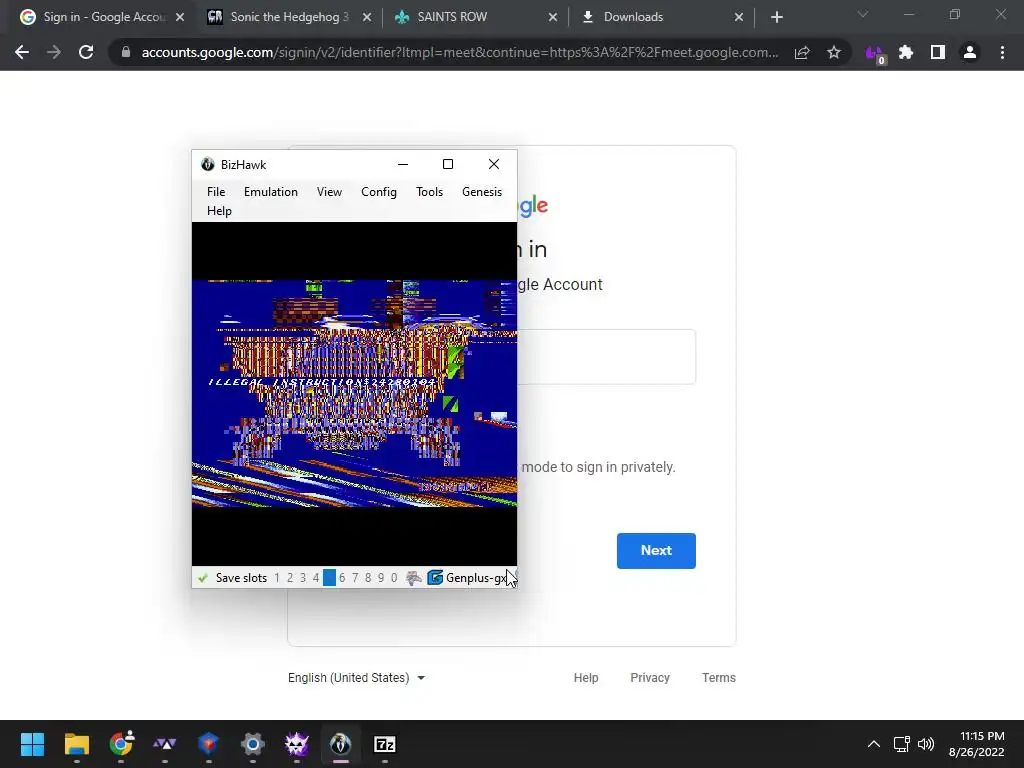Open the File menu in BizHawk
The height and width of the screenshot is (768, 1024).
tap(216, 191)
